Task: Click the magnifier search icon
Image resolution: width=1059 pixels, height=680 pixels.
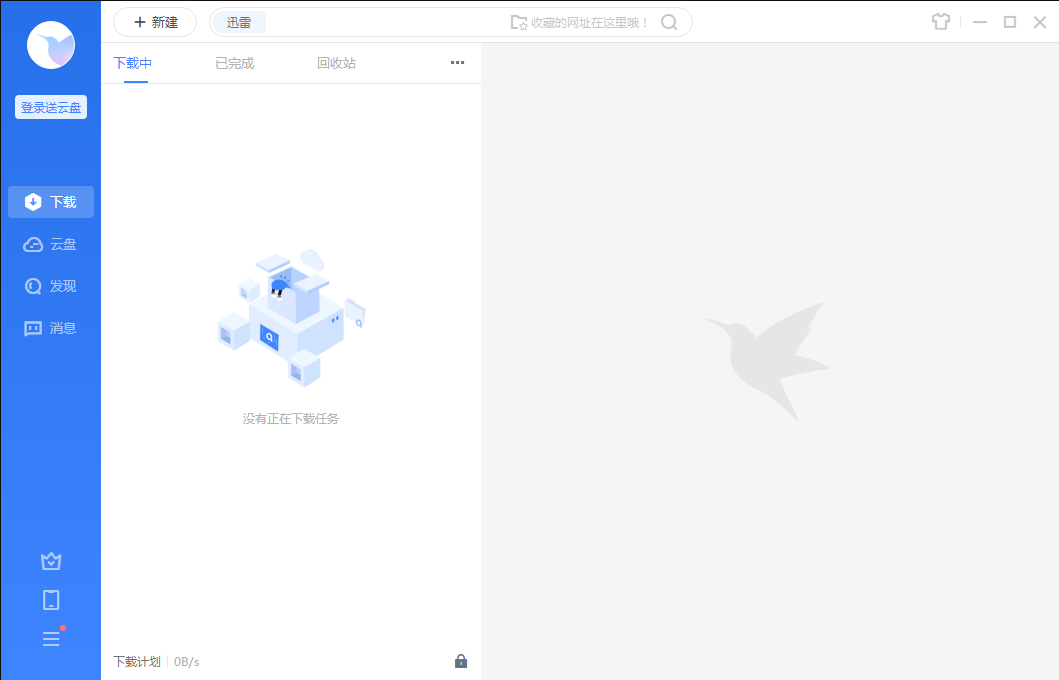Action: click(669, 22)
